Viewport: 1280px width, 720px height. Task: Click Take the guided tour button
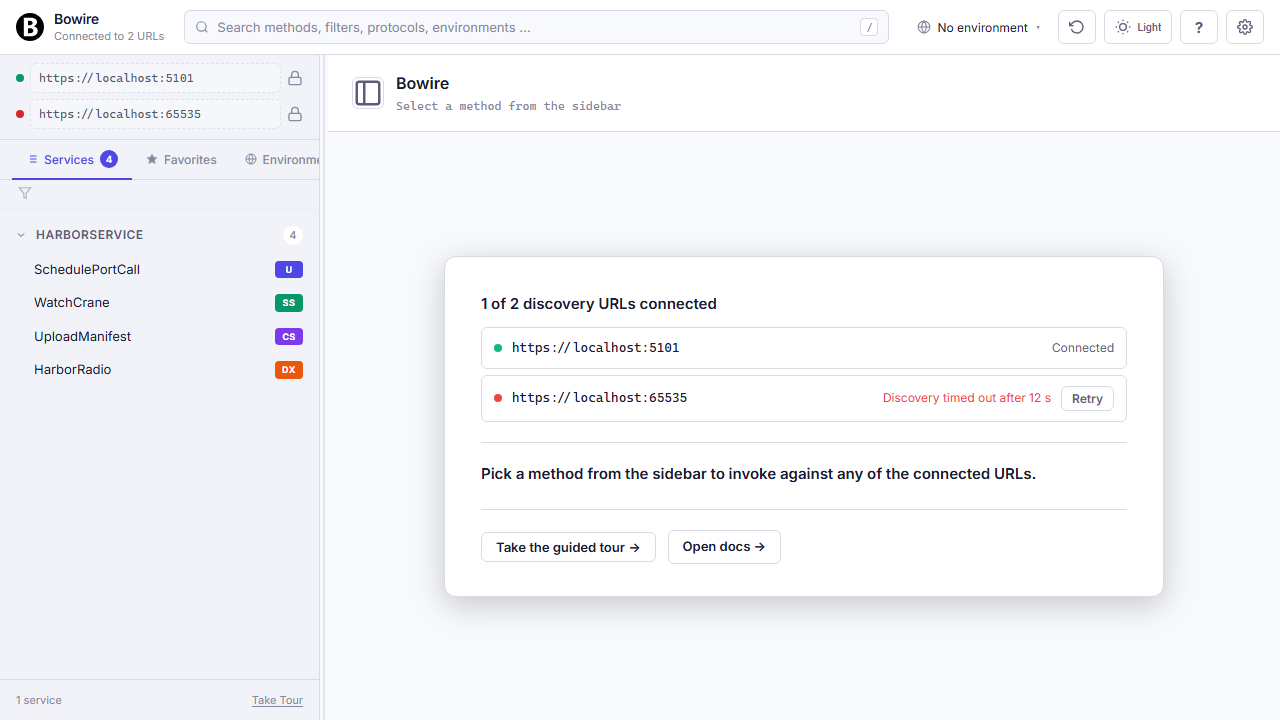568,547
